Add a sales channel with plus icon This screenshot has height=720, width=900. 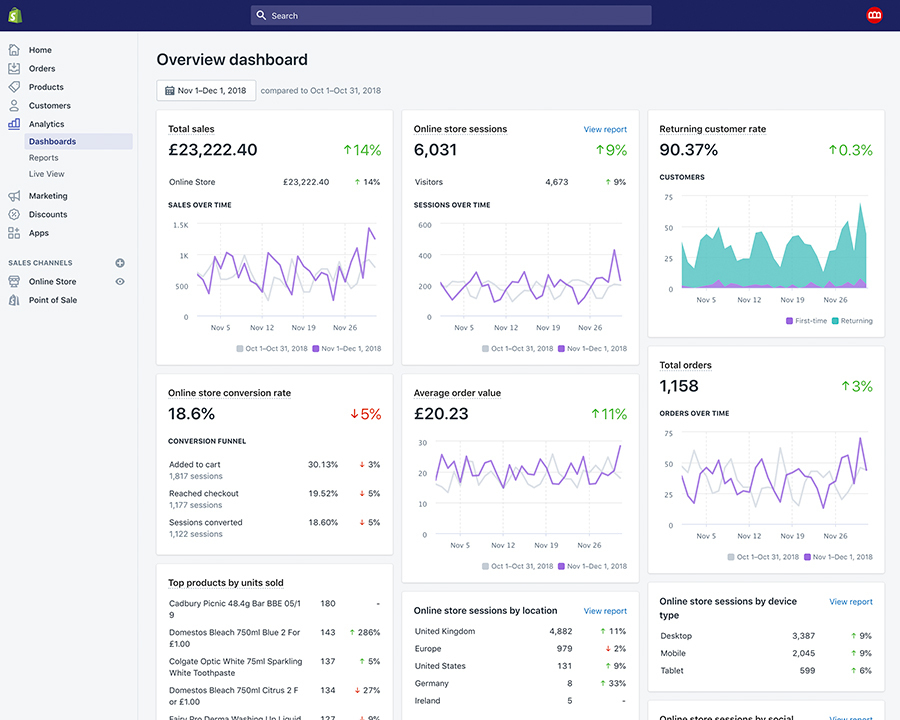pyautogui.click(x=120, y=263)
